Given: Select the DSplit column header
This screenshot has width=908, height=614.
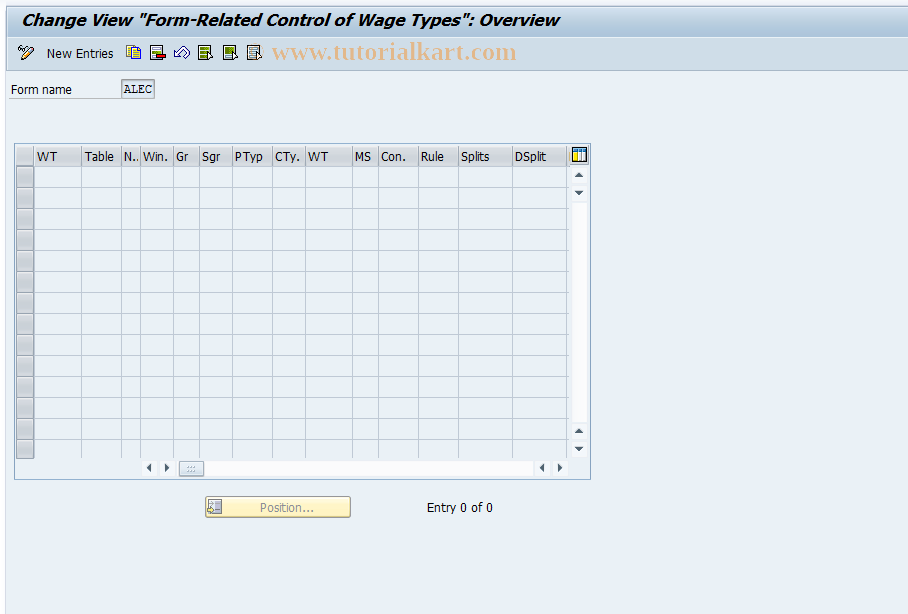Looking at the screenshot, I should click(539, 156).
